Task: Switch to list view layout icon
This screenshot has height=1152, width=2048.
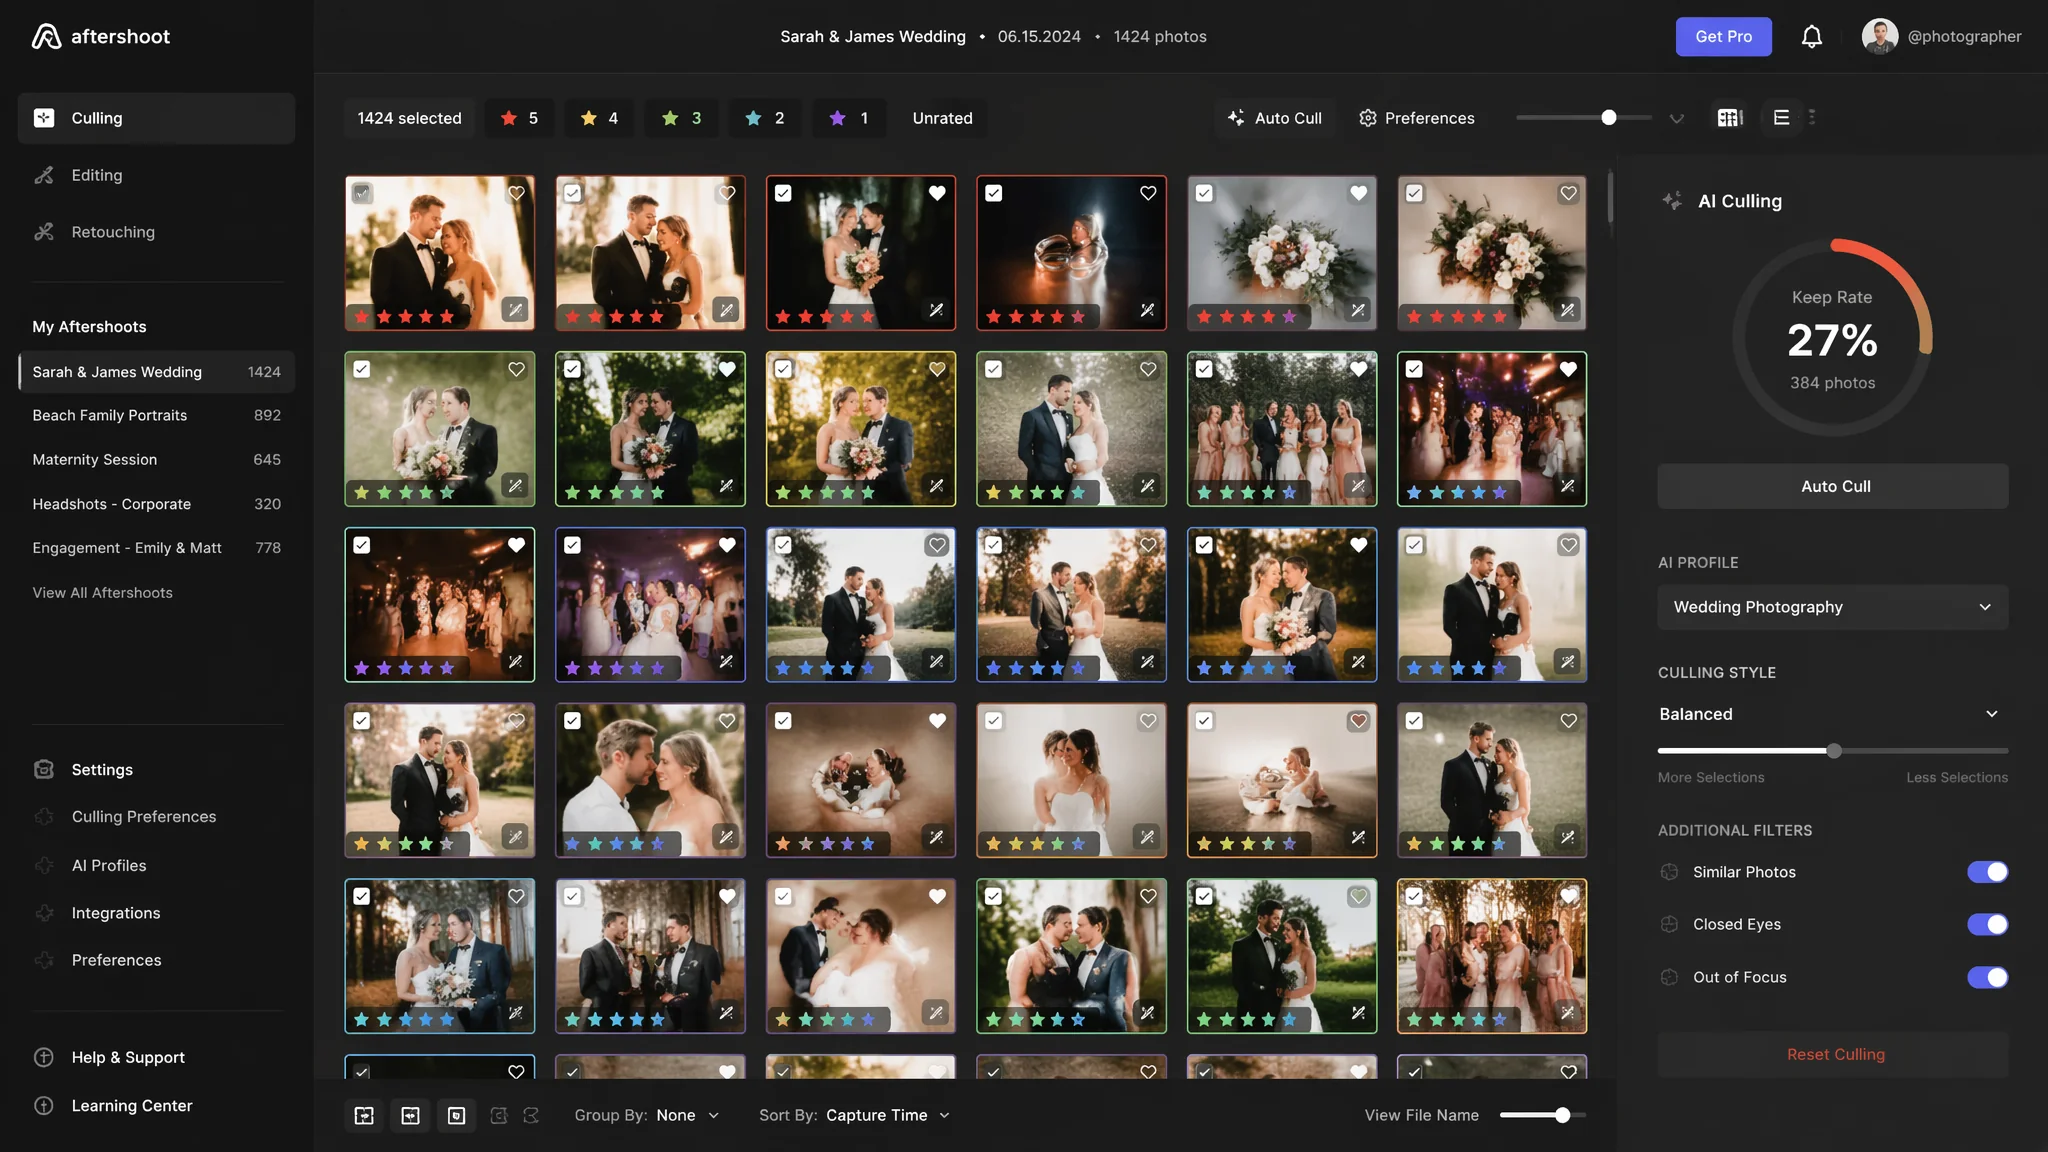Action: [x=1781, y=118]
